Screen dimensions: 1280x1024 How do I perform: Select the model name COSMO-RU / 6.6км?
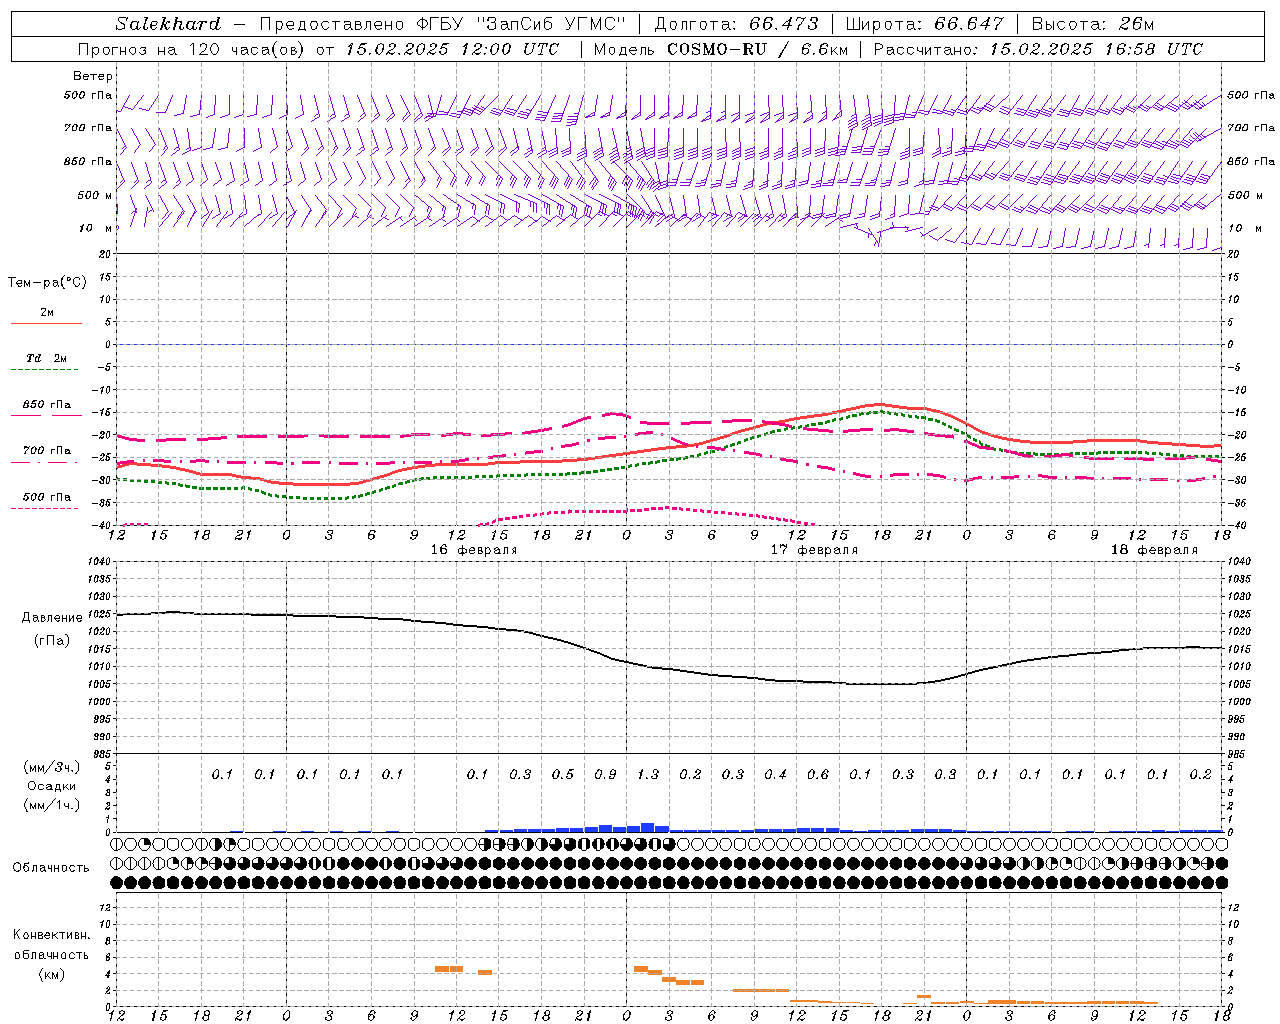pos(758,49)
